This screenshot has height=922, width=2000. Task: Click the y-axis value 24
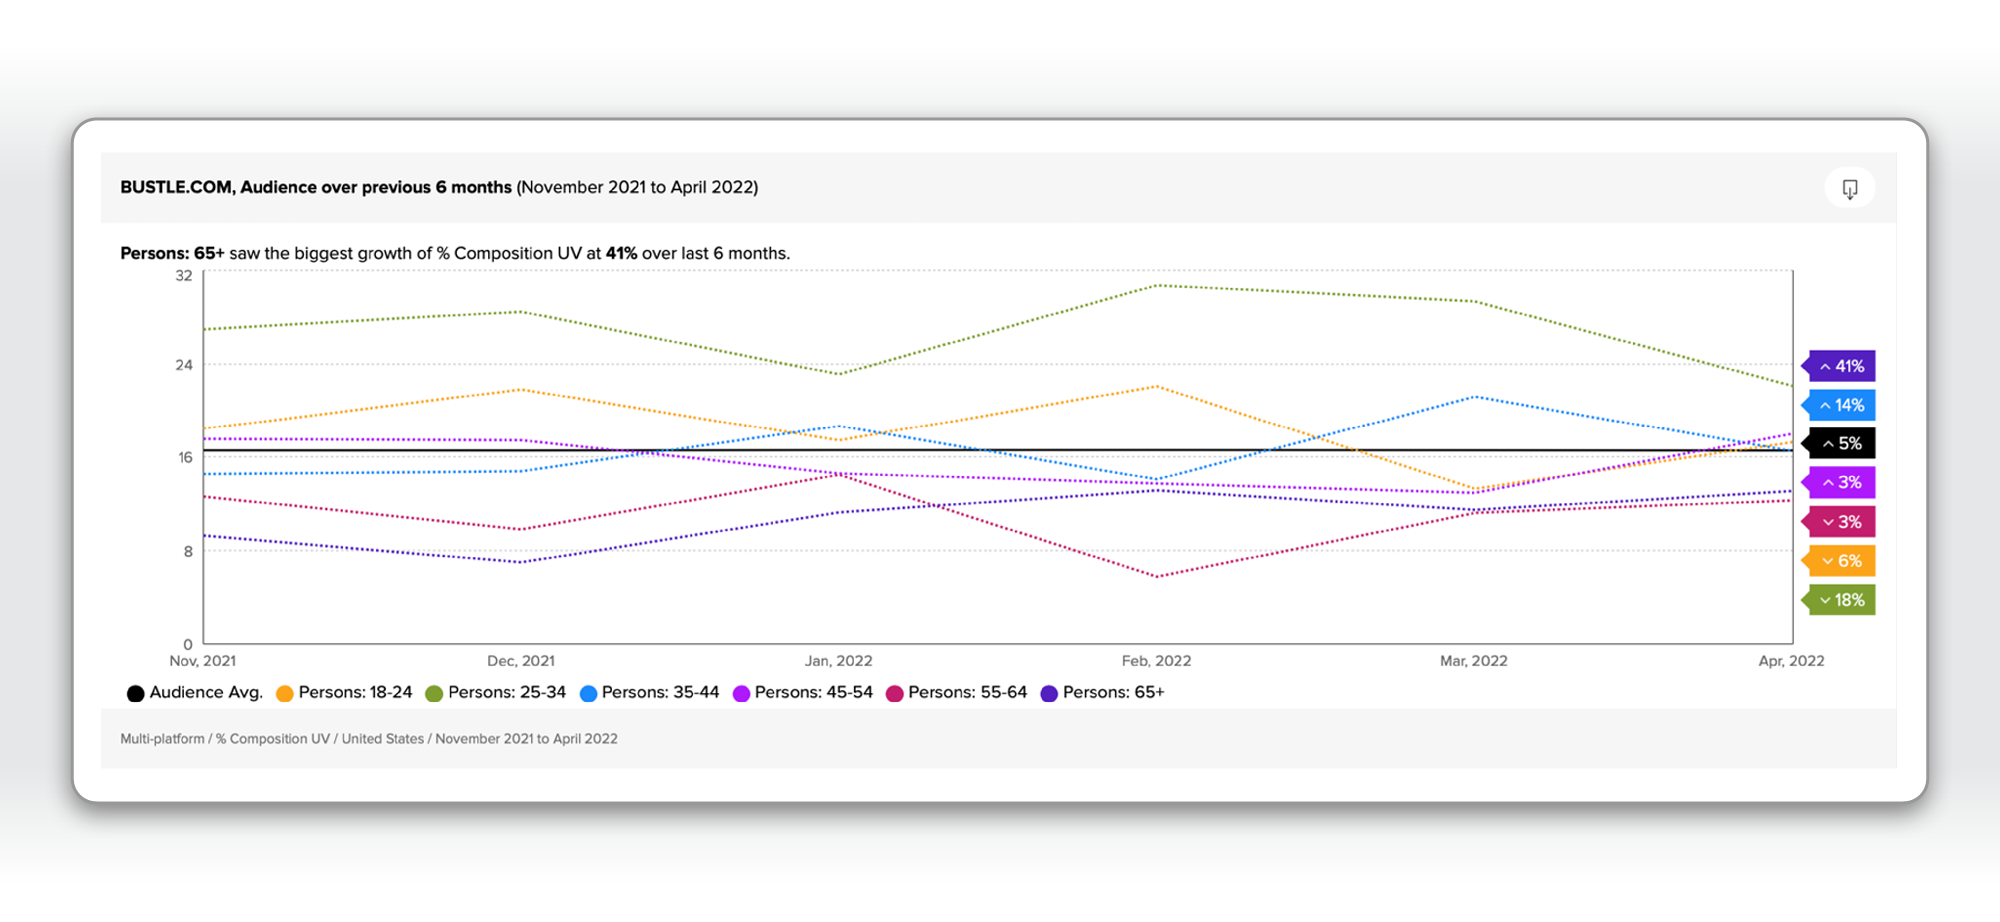tap(184, 365)
